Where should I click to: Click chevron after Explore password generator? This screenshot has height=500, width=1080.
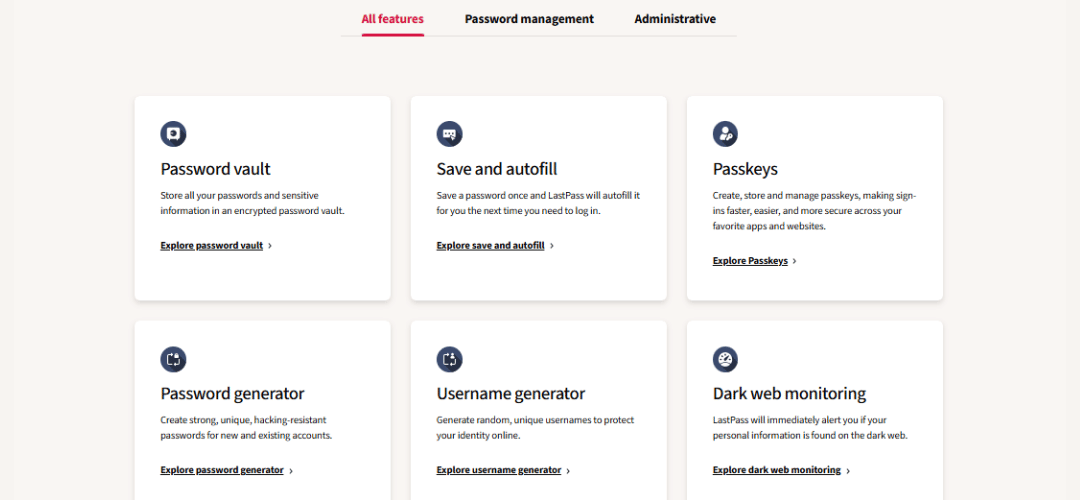[291, 471]
